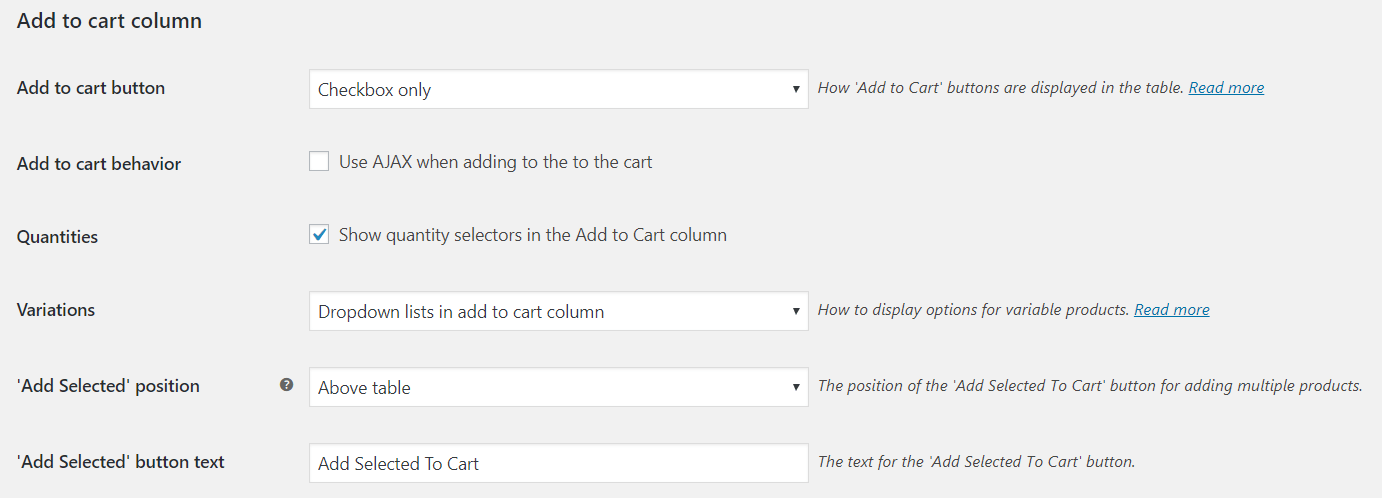Screen dimensions: 1382x498
Task: Uncheck Show quantity selectors checkbox
Action: coord(319,235)
